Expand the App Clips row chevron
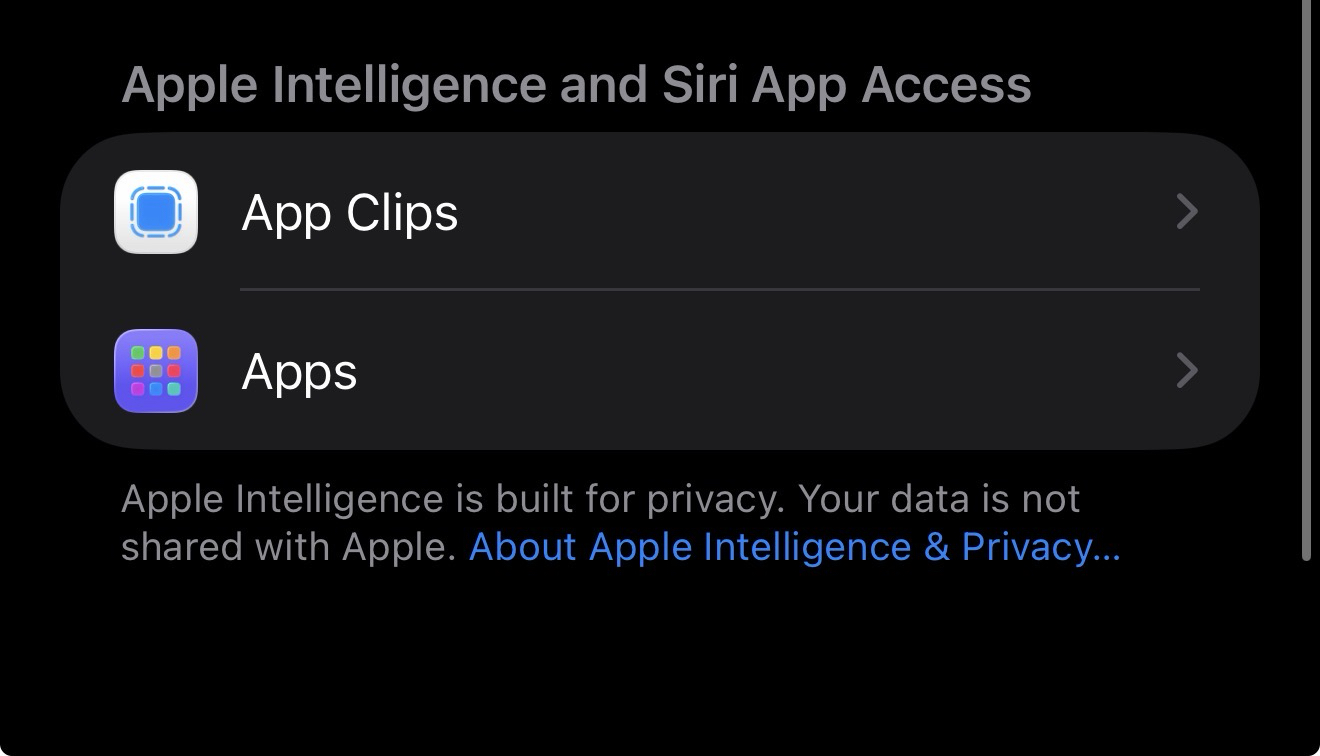Screen dimensions: 1320x756 coord(1187,212)
